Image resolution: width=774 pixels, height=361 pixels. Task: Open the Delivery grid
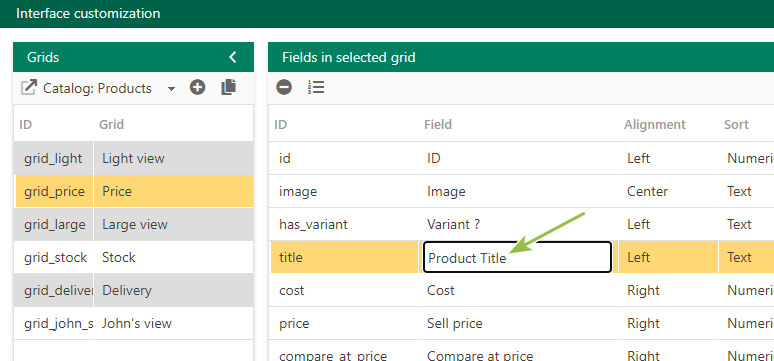[x=133, y=290]
